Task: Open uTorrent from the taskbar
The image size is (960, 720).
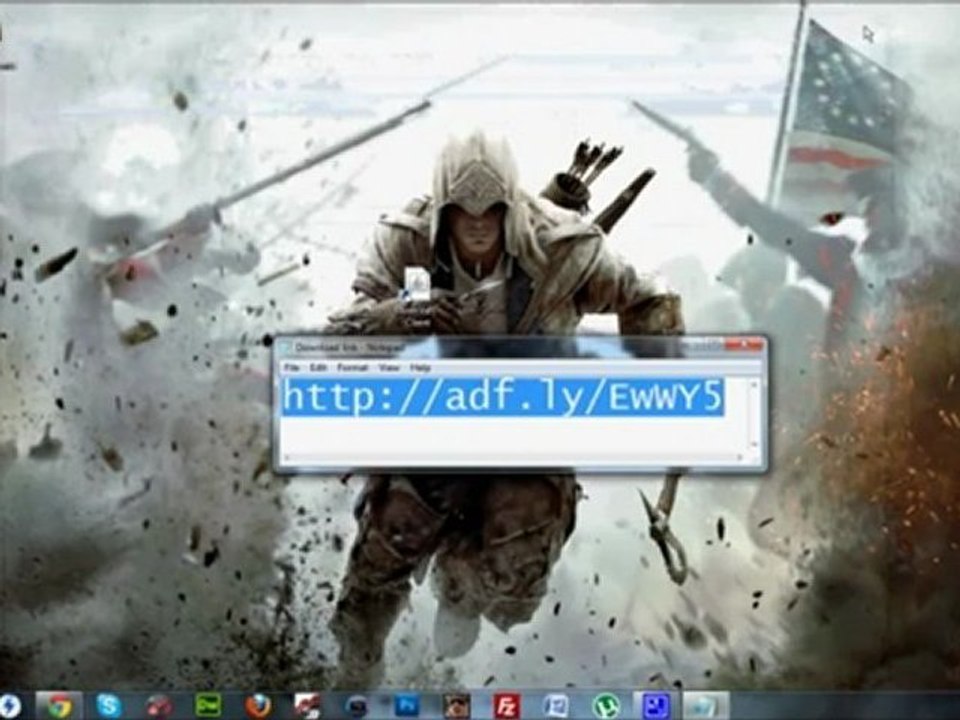Action: (606, 706)
